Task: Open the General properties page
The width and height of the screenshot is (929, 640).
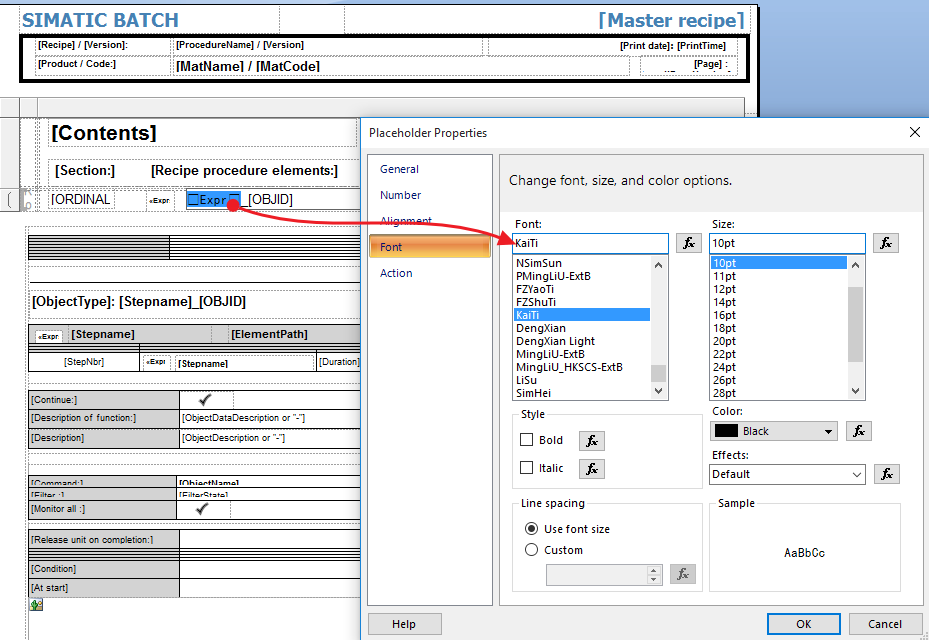Action: tap(399, 169)
